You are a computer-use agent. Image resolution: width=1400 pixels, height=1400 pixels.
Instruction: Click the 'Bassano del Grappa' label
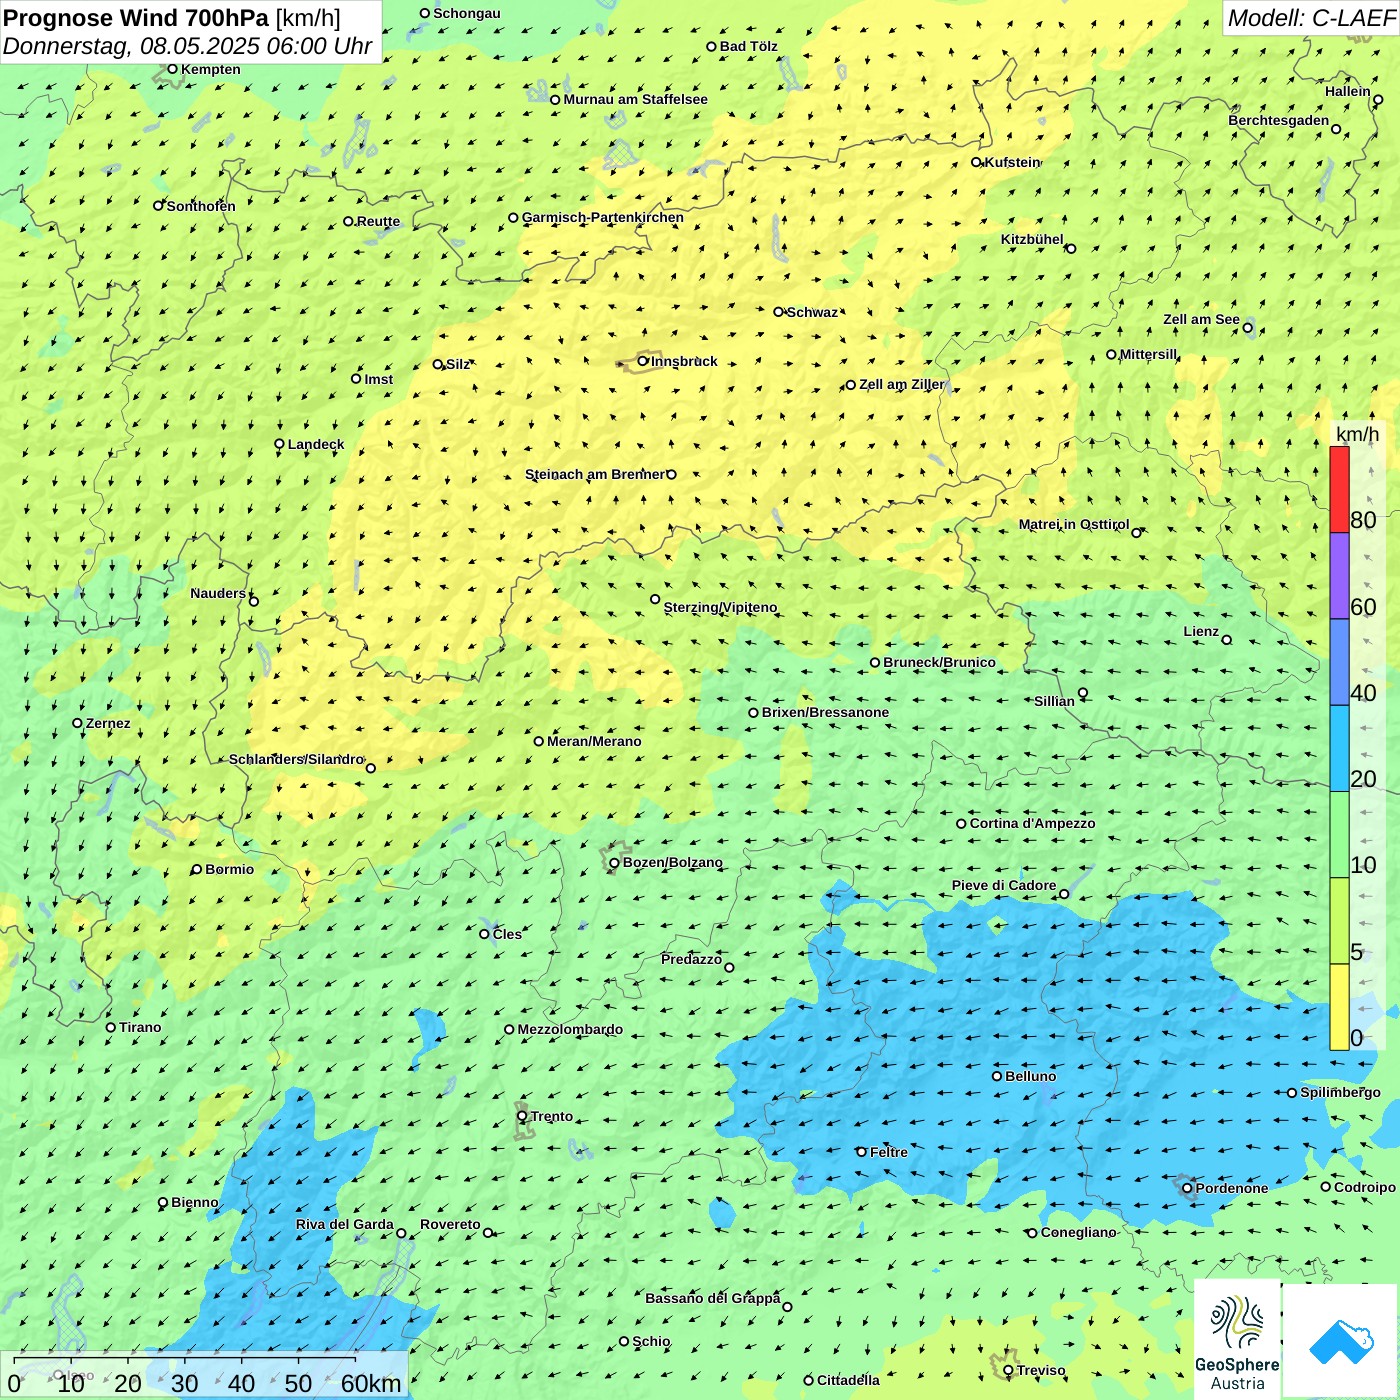[713, 1298]
